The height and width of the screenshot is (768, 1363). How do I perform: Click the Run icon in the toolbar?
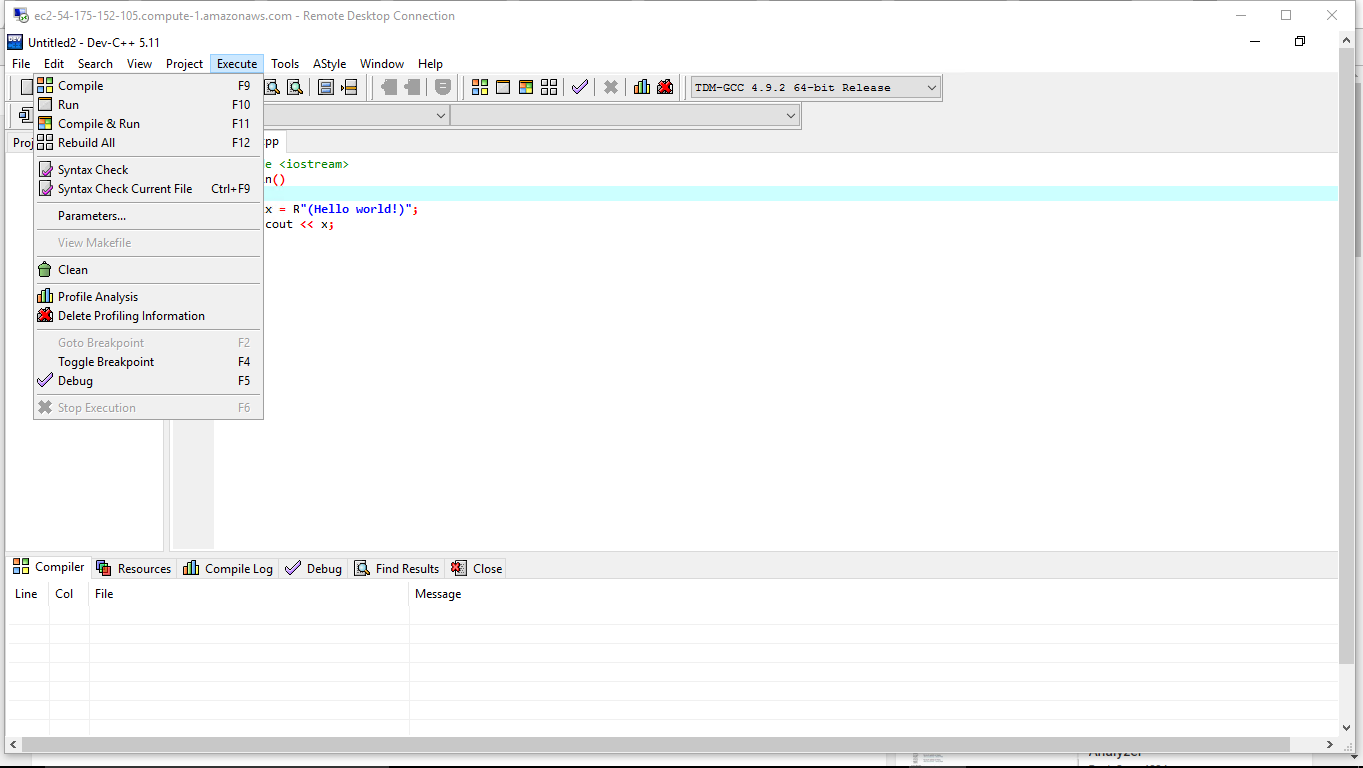(x=503, y=87)
